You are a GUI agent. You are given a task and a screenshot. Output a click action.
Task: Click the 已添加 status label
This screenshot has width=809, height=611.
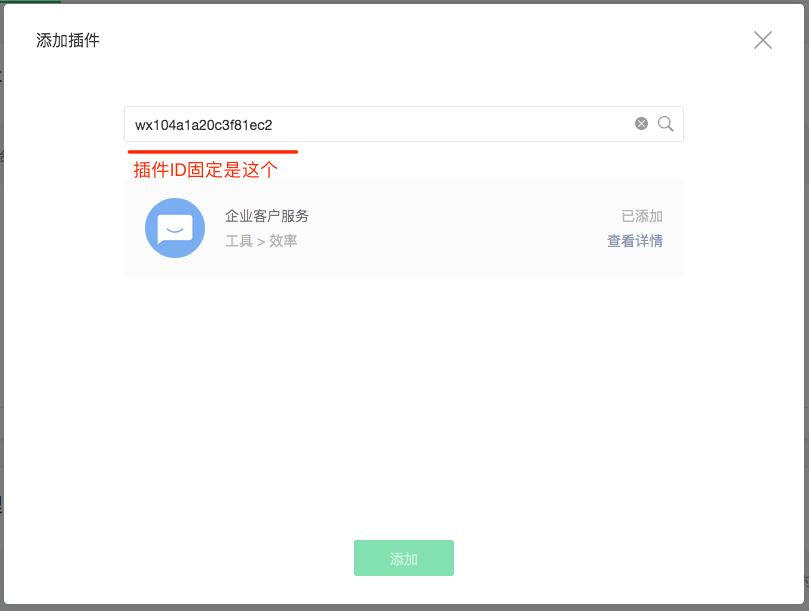coord(642,216)
